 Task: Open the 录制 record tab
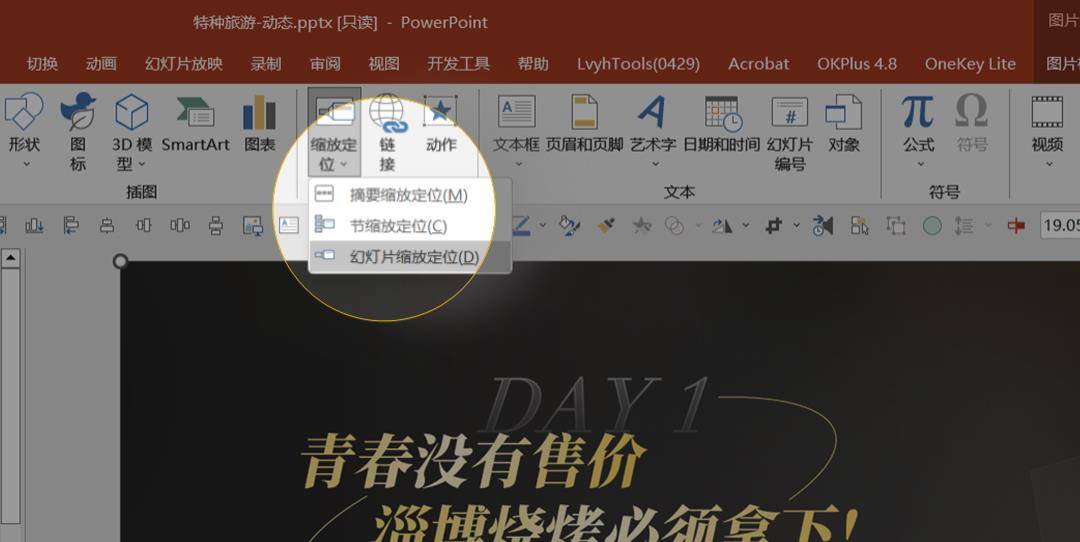(x=266, y=64)
